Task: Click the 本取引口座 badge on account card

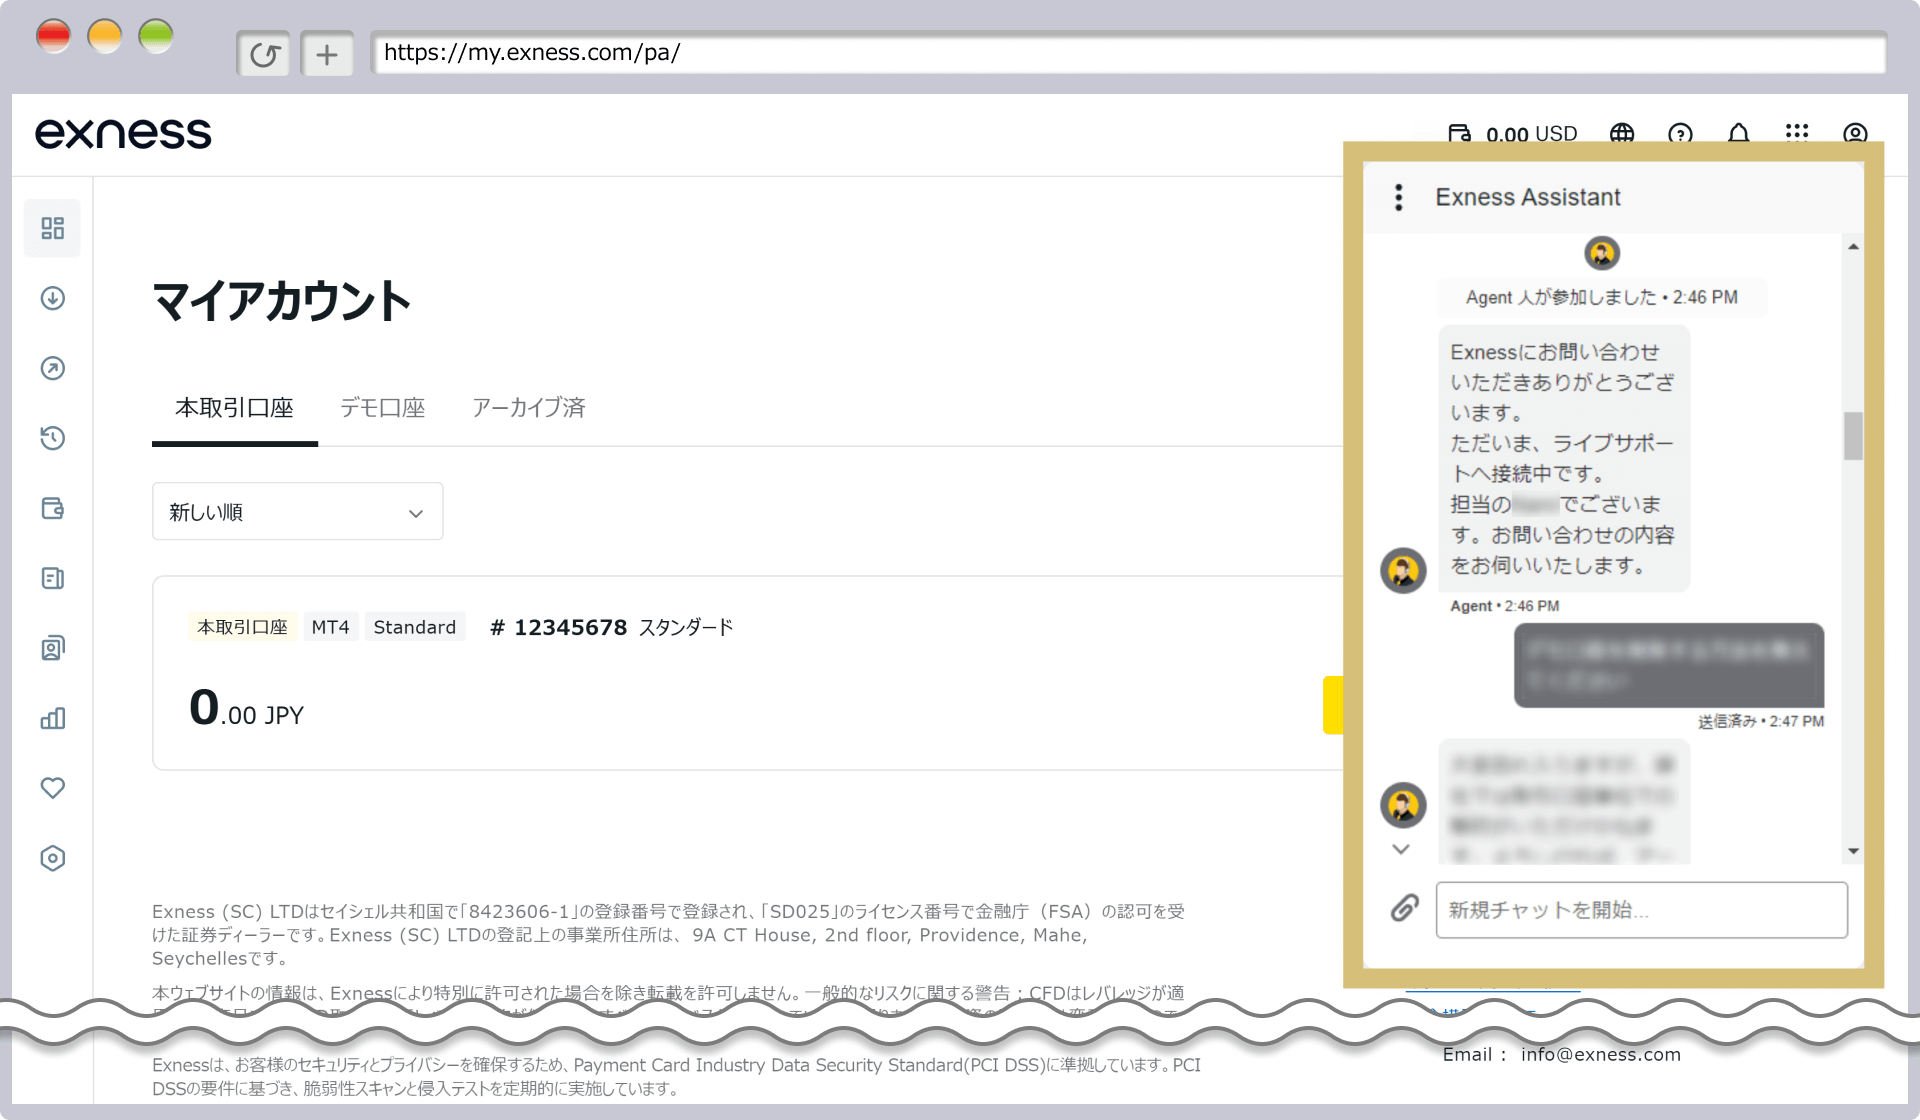Action: pyautogui.click(x=242, y=627)
